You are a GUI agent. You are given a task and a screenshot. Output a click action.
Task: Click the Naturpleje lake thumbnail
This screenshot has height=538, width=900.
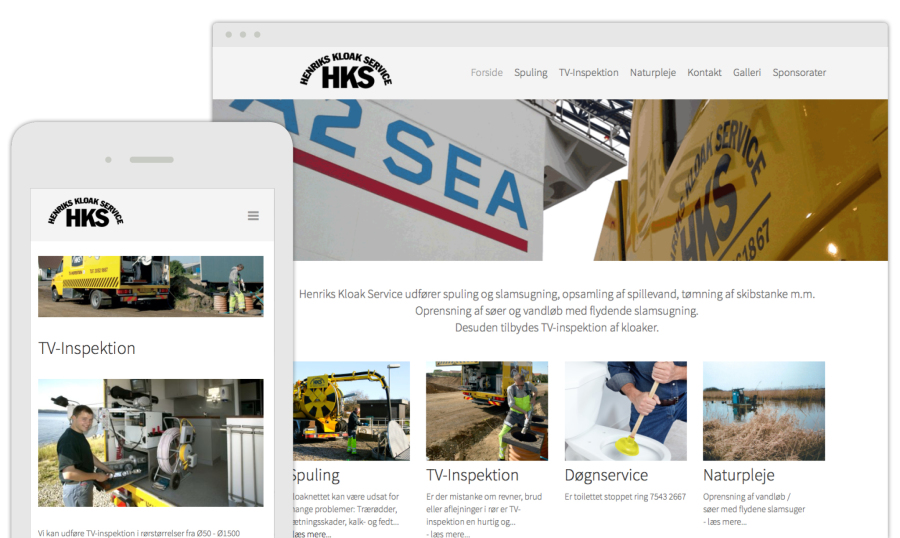(x=763, y=410)
